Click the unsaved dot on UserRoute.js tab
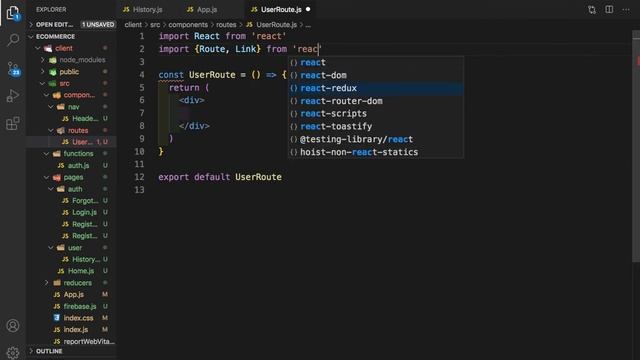The image size is (640, 360). tap(308, 9)
